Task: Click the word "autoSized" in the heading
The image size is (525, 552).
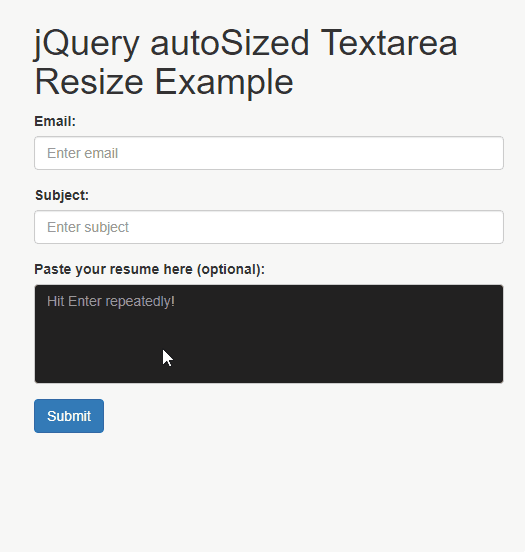Action: [230, 43]
